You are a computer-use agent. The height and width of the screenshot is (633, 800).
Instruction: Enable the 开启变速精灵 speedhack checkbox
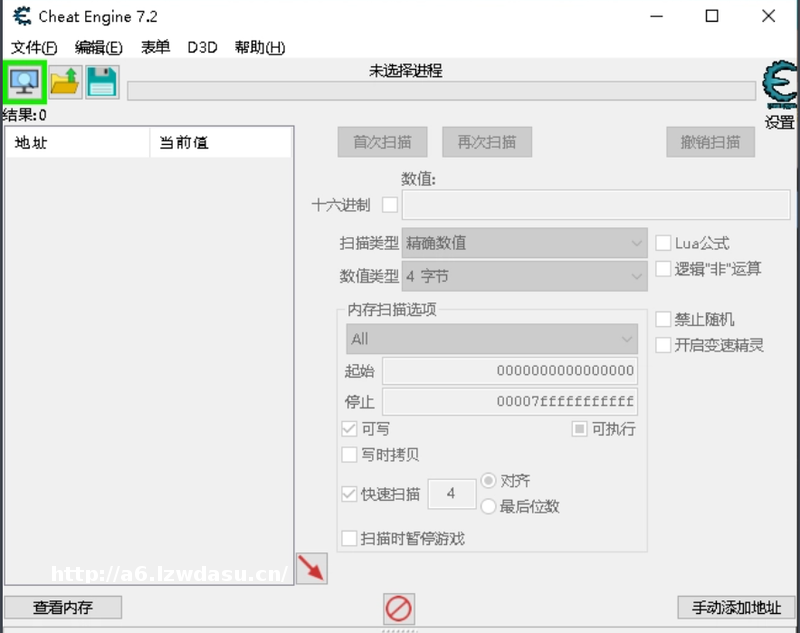point(663,345)
